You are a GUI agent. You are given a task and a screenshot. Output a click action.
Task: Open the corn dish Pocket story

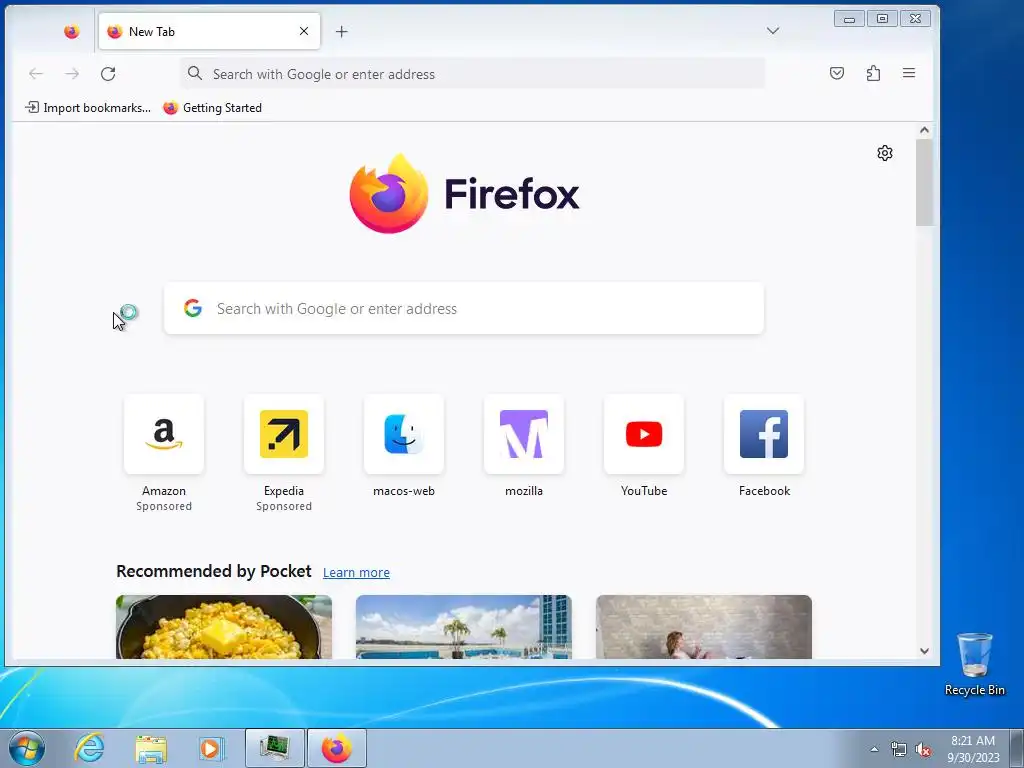(x=224, y=627)
